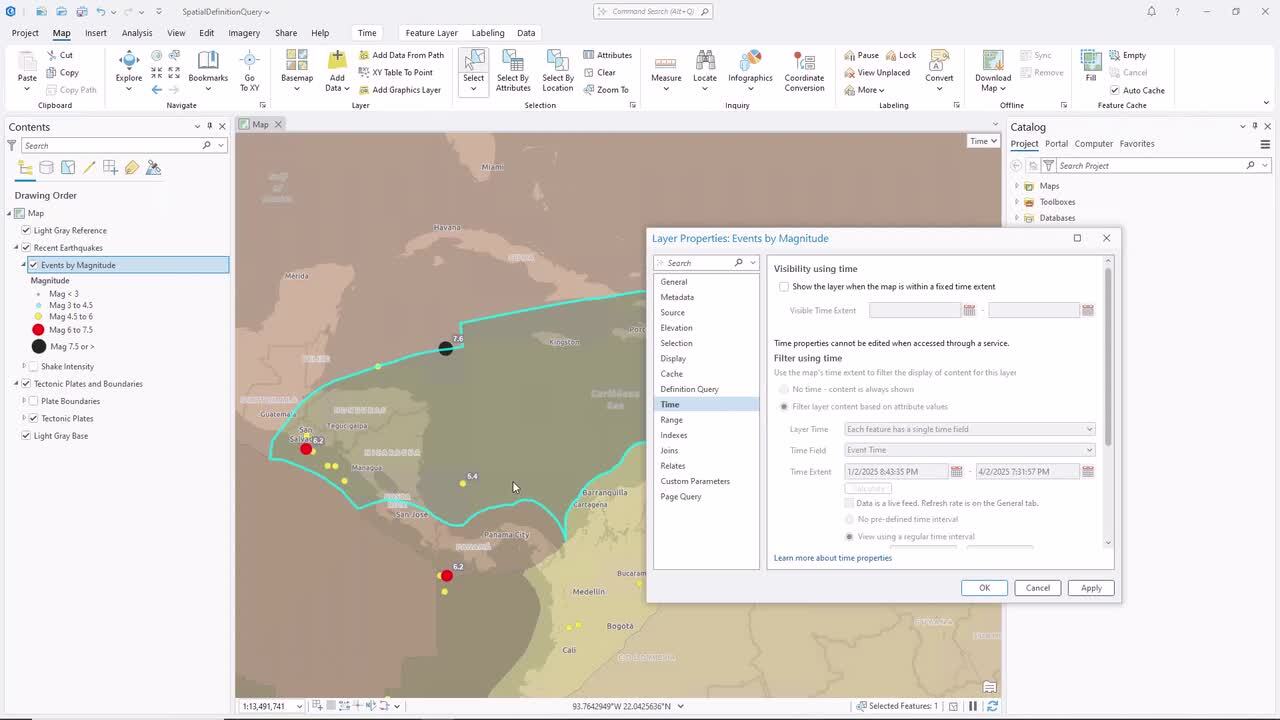The width and height of the screenshot is (1280, 720).
Task: Click the Download Map icon
Action: [993, 62]
